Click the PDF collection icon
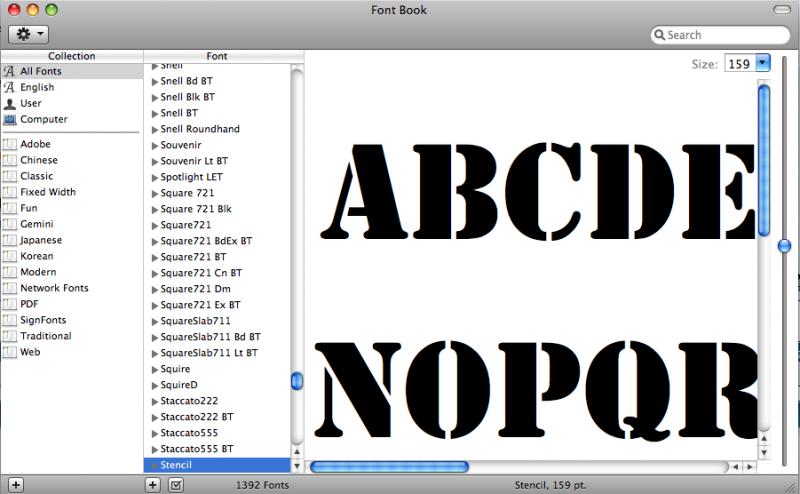800x494 pixels. tap(10, 304)
